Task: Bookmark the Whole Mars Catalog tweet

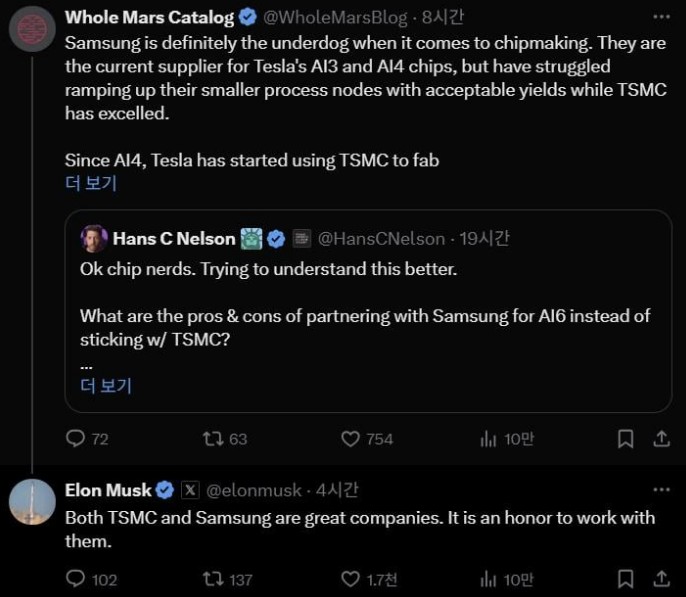Action: tap(625, 438)
